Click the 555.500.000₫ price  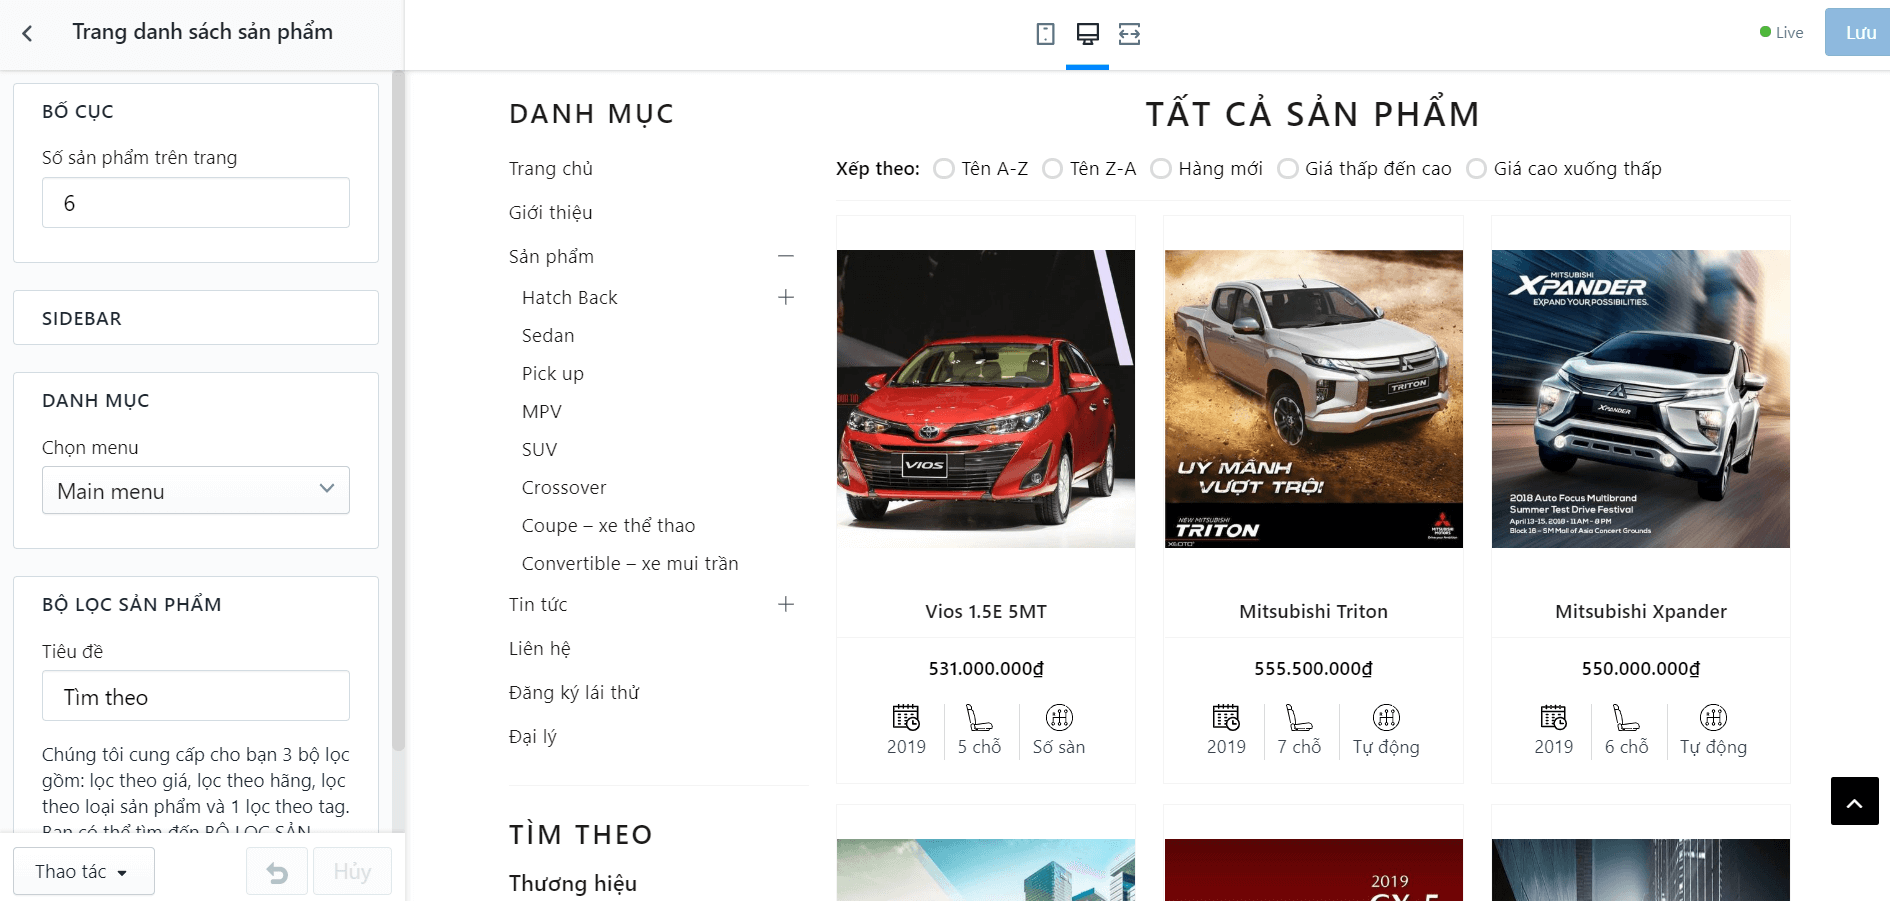[x=1314, y=669]
